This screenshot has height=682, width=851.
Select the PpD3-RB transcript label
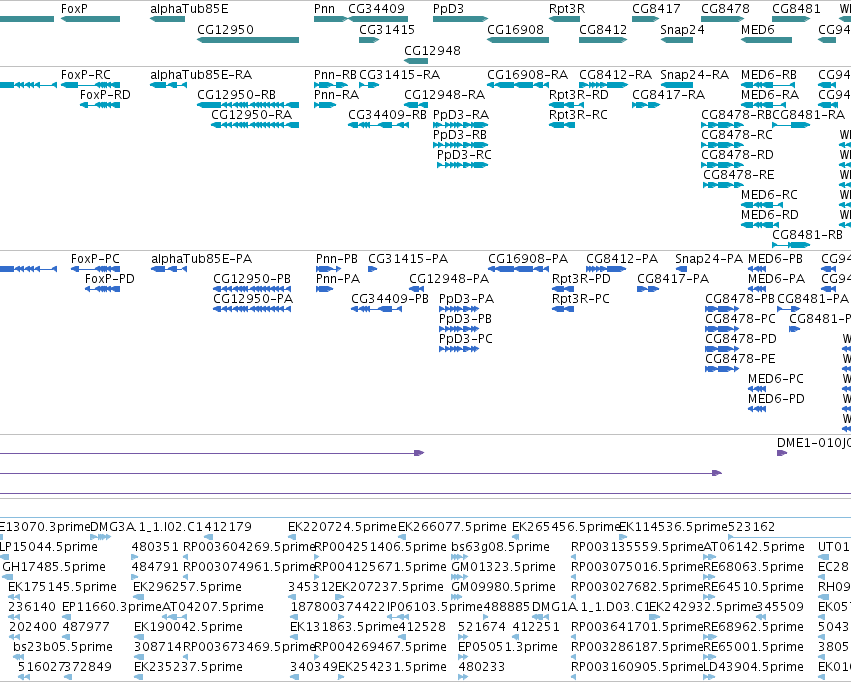(x=460, y=135)
